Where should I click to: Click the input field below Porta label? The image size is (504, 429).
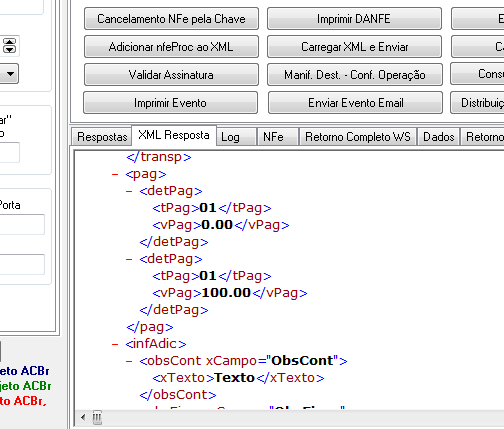pyautogui.click(x=22, y=224)
